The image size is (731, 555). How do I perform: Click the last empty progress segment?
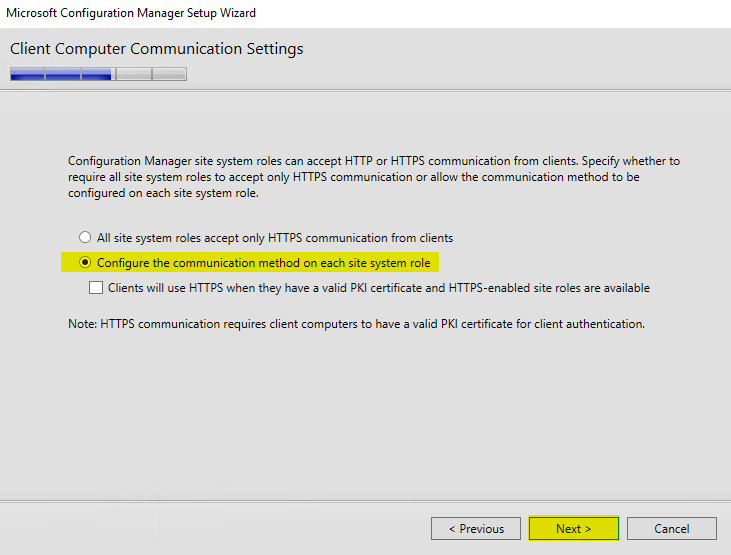(x=169, y=74)
